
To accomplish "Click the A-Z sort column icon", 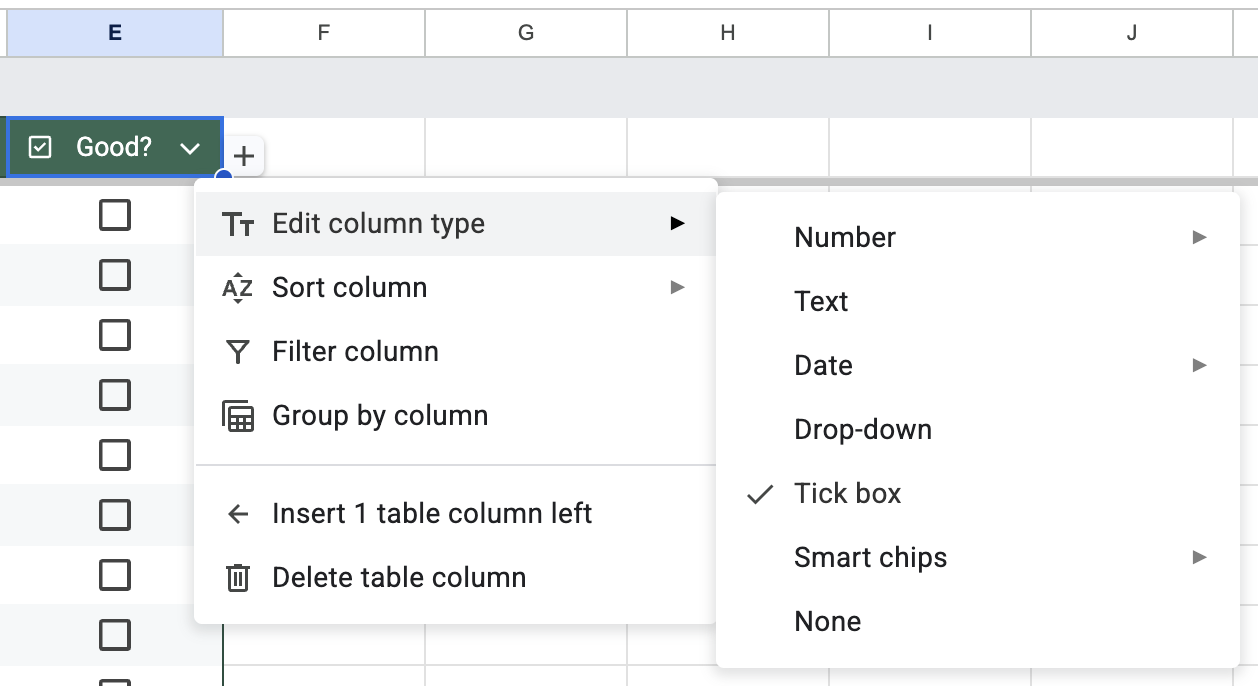I will (237, 288).
